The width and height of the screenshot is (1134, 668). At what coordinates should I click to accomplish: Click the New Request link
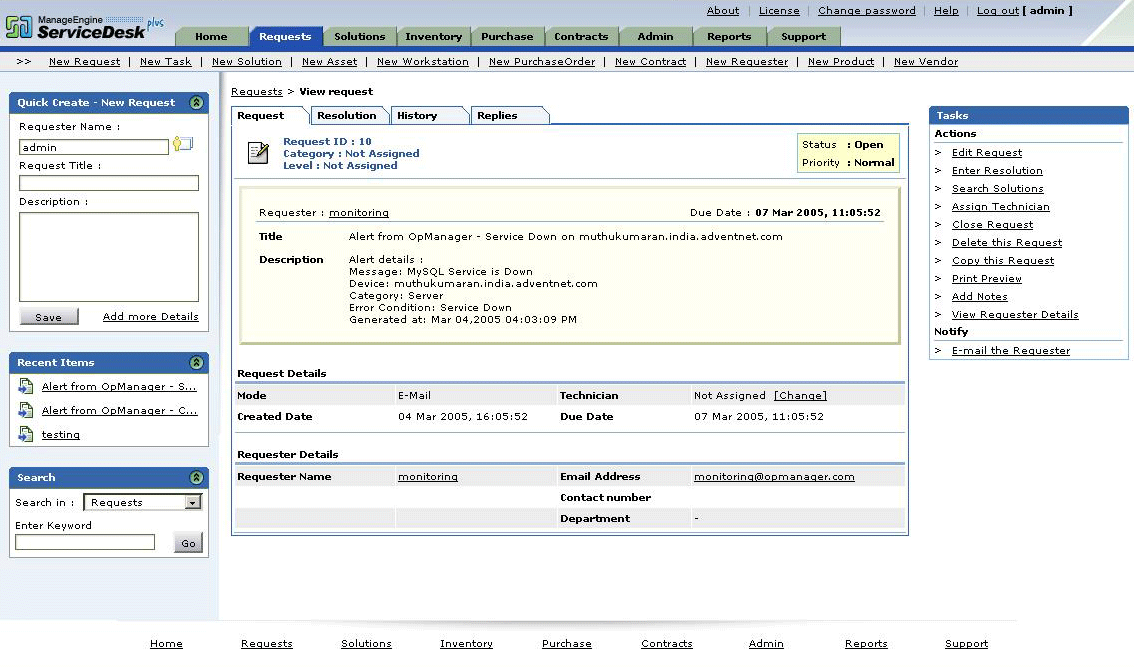[85, 61]
